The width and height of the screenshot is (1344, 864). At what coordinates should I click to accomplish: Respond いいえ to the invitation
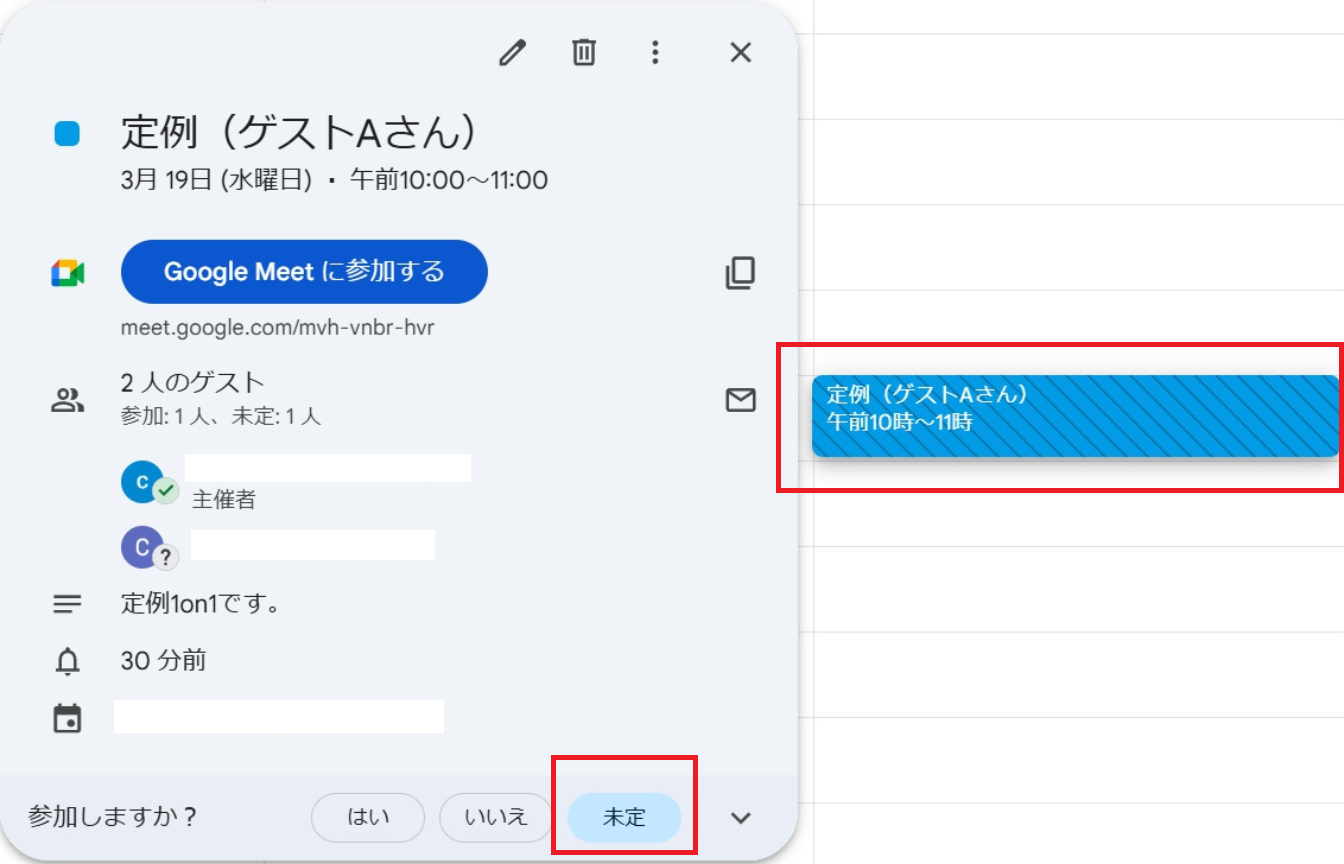click(496, 817)
